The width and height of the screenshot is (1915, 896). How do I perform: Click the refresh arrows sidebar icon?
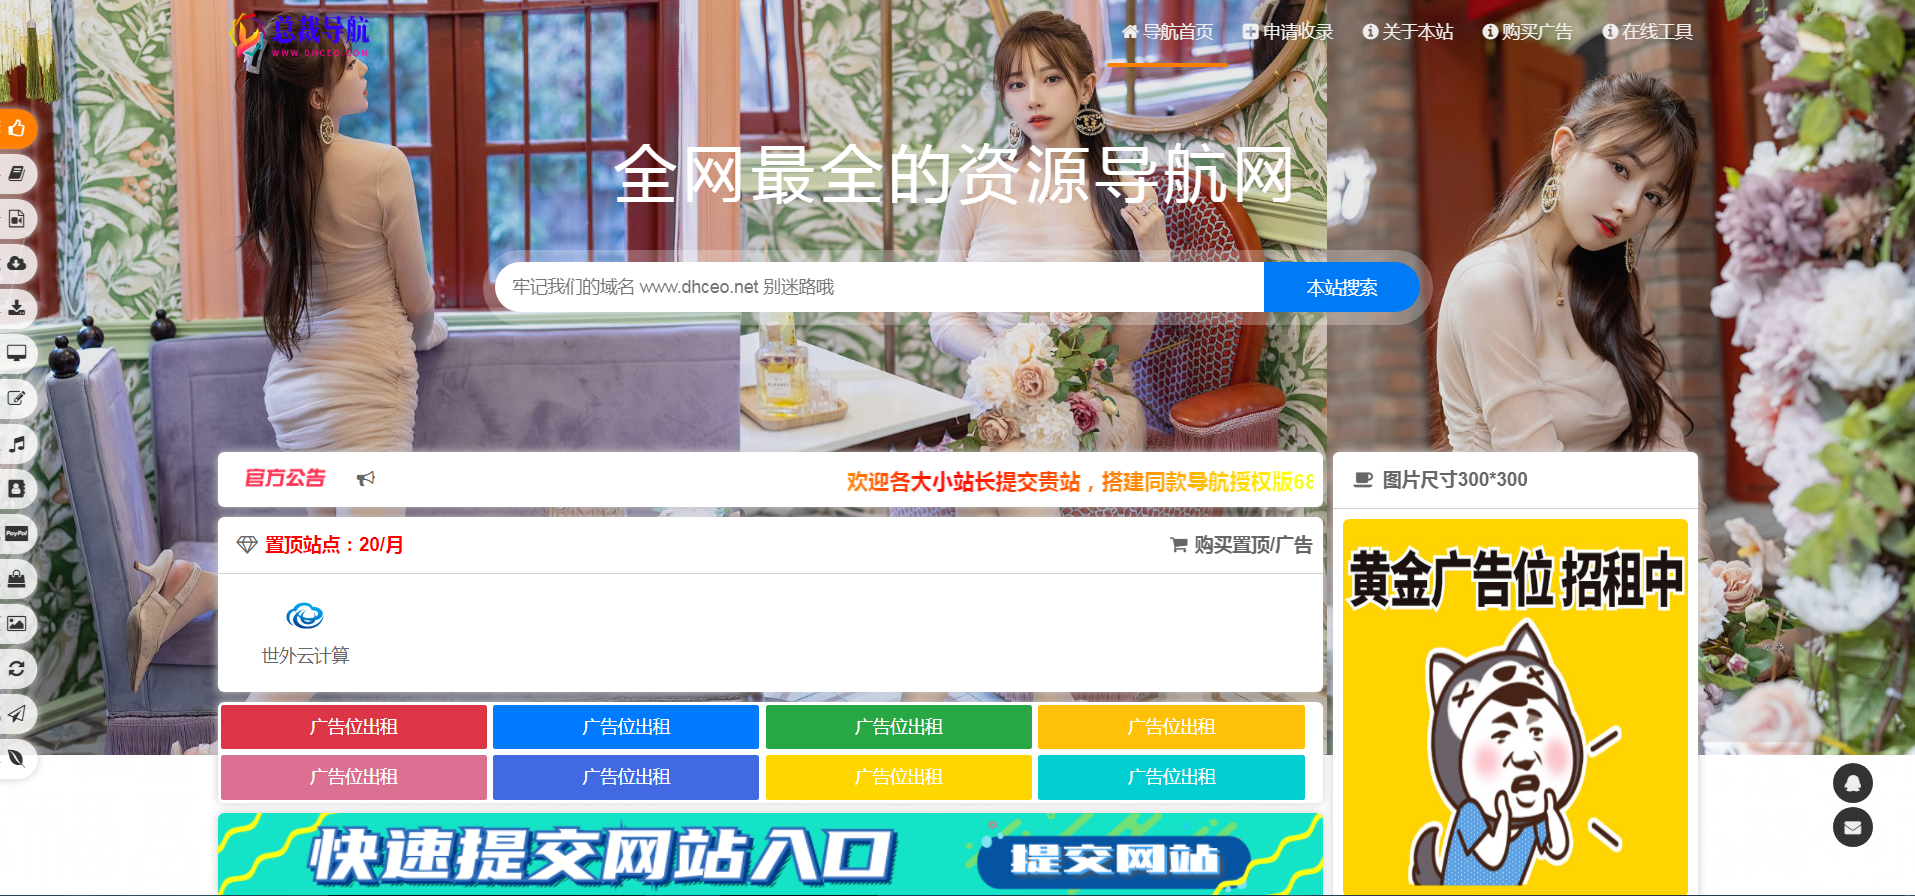click(17, 669)
